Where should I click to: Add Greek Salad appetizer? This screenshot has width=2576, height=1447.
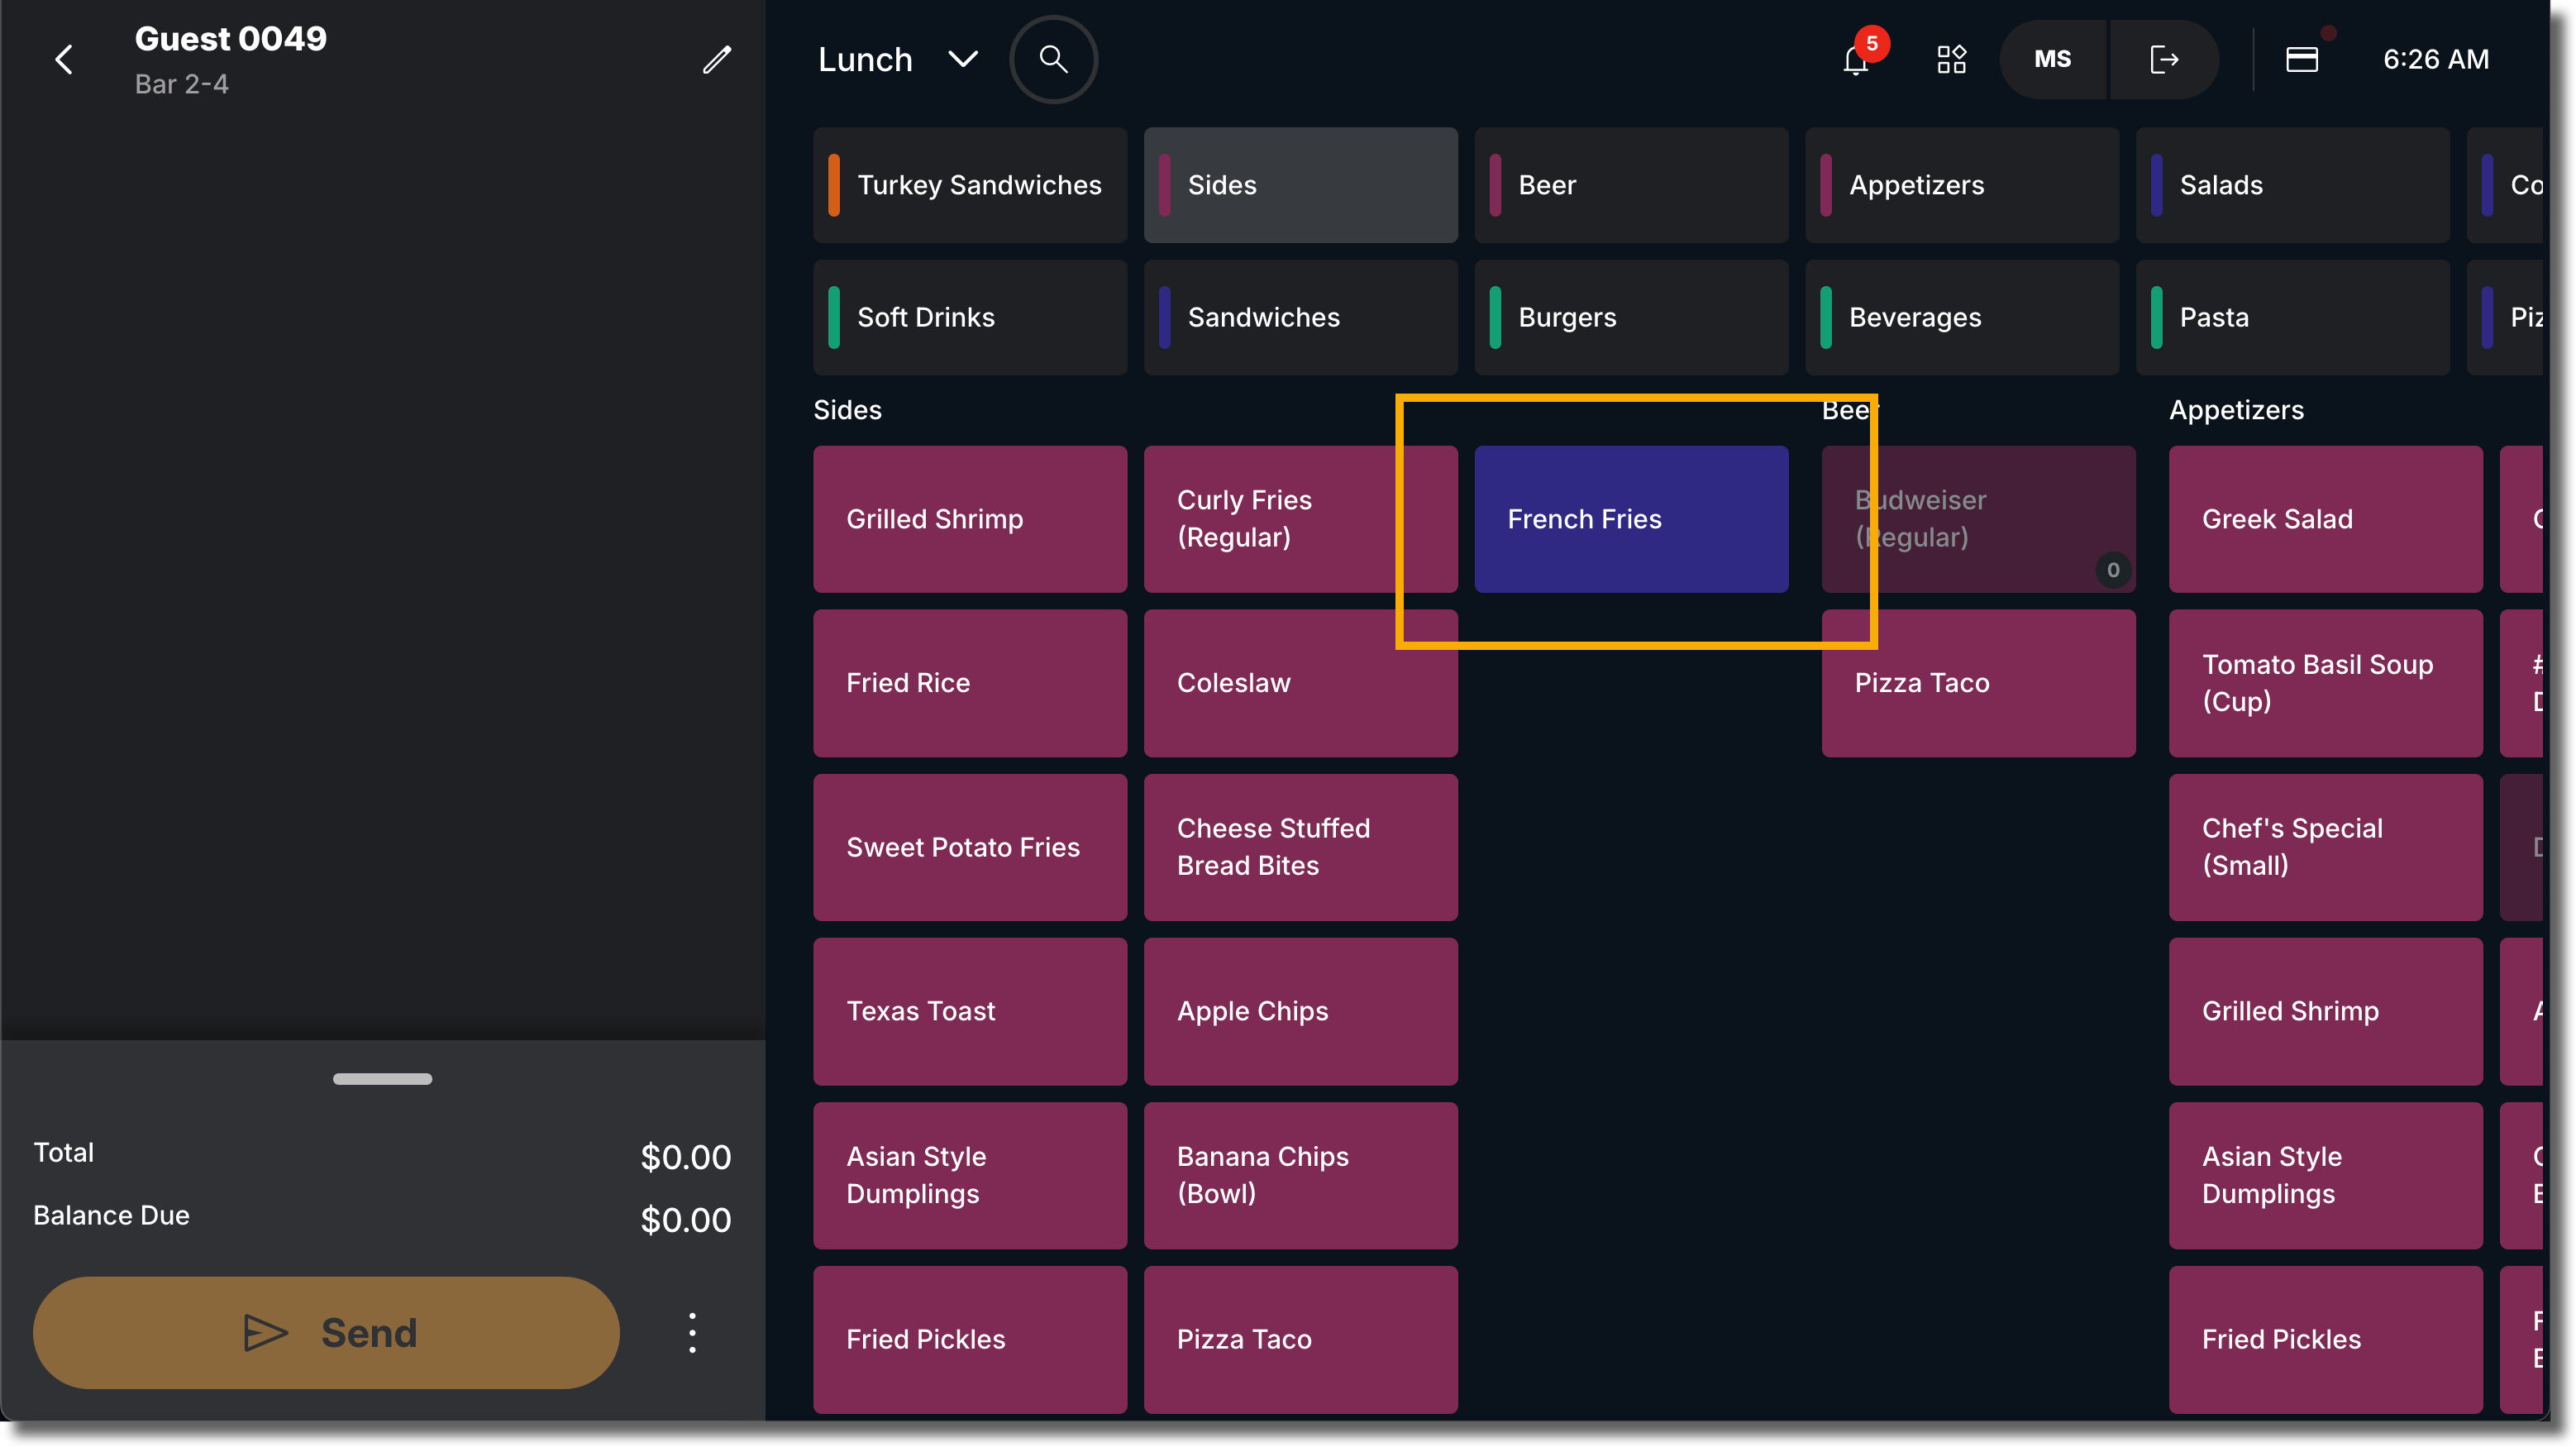click(2325, 519)
